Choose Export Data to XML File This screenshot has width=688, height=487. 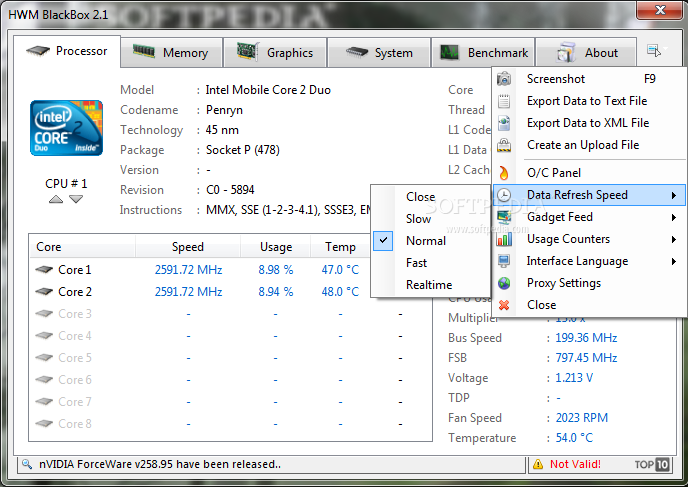point(589,123)
